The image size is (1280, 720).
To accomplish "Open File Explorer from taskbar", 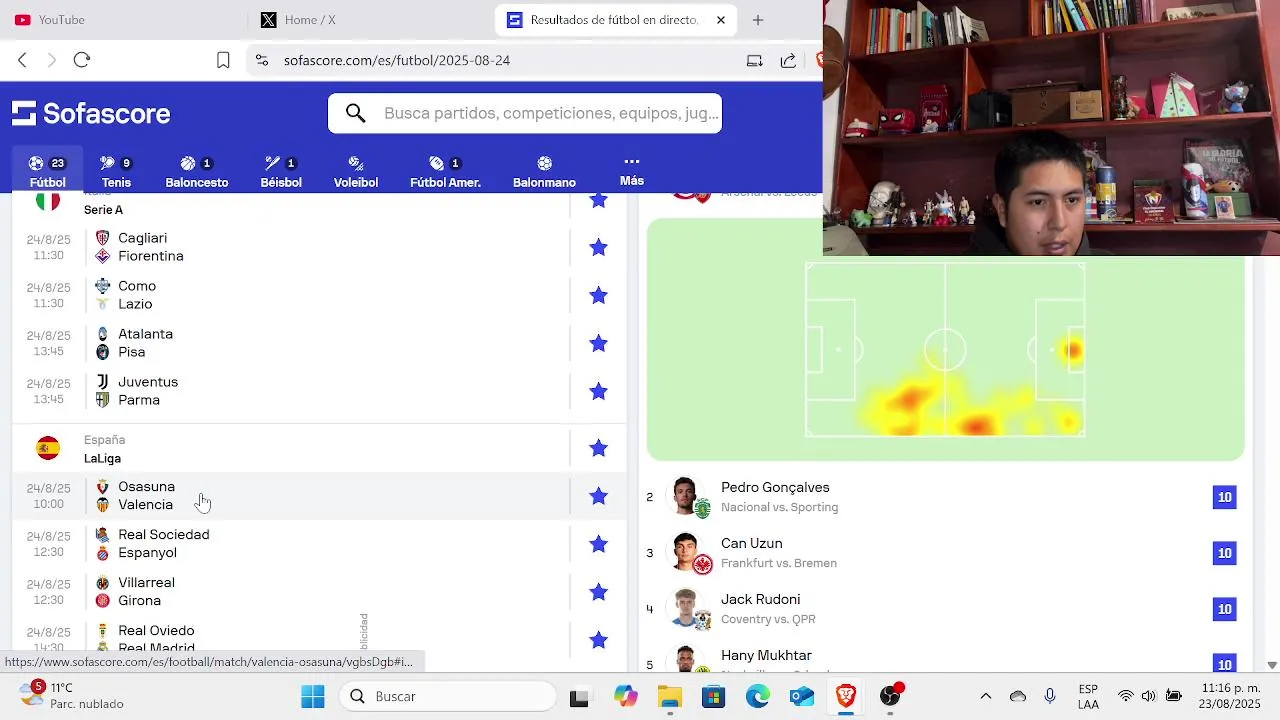I will point(669,696).
